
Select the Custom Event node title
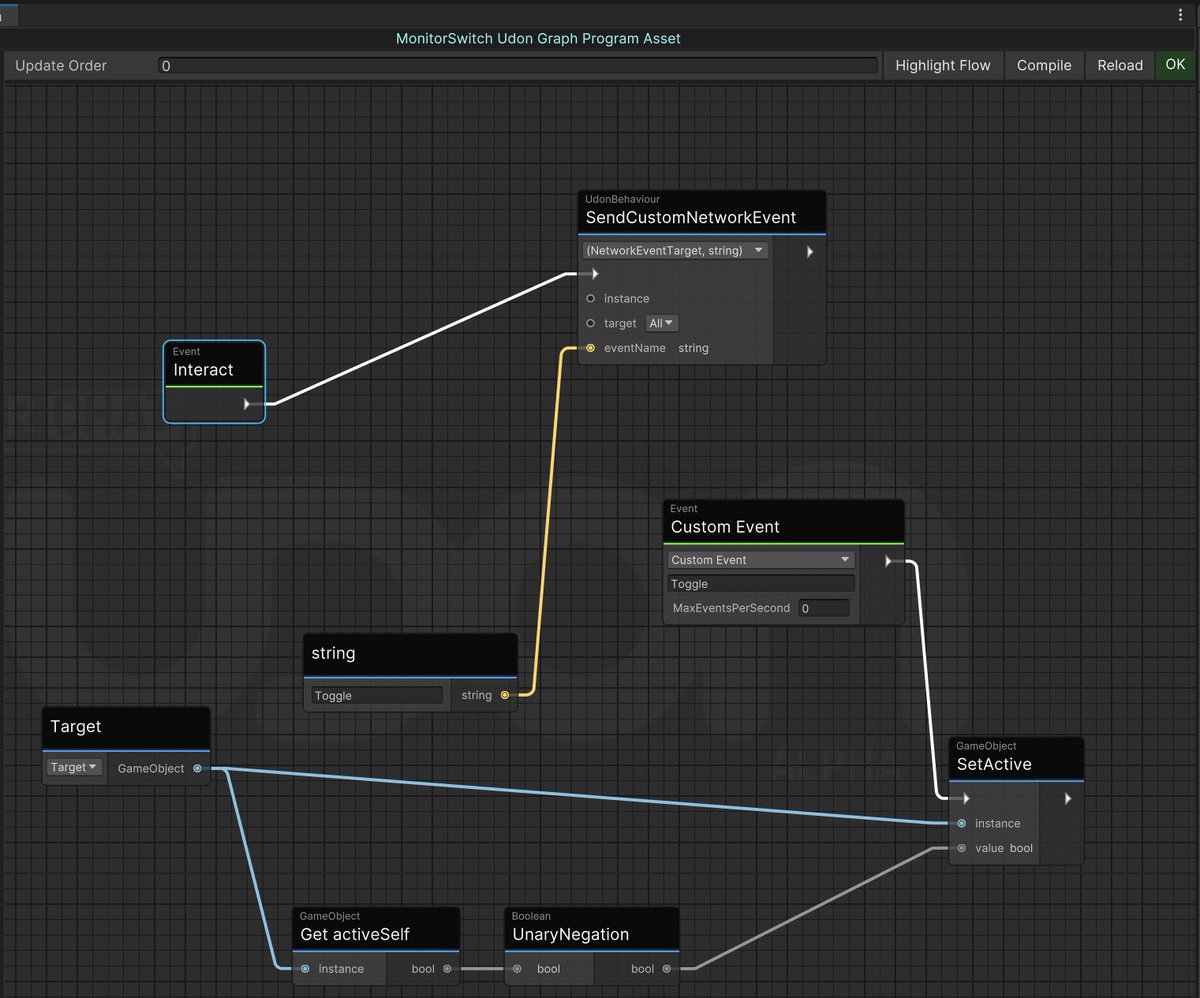tap(725, 527)
